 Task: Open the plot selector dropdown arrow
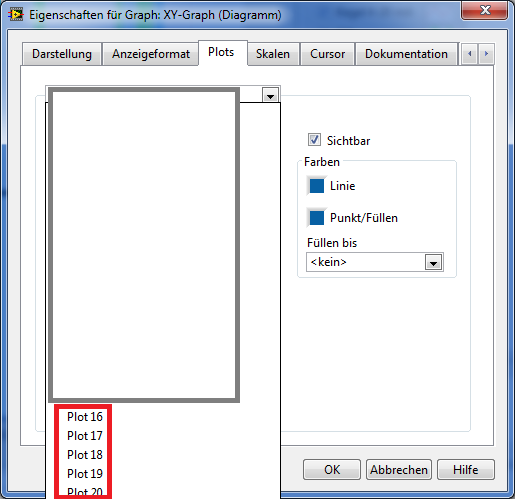point(270,95)
